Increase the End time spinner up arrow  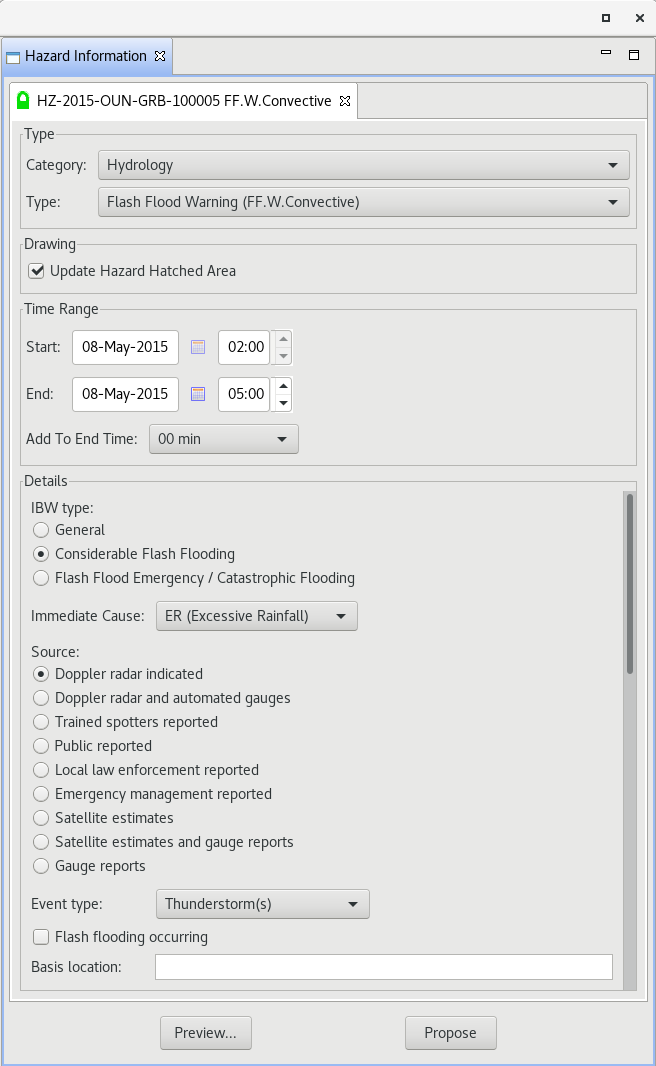pos(283,386)
